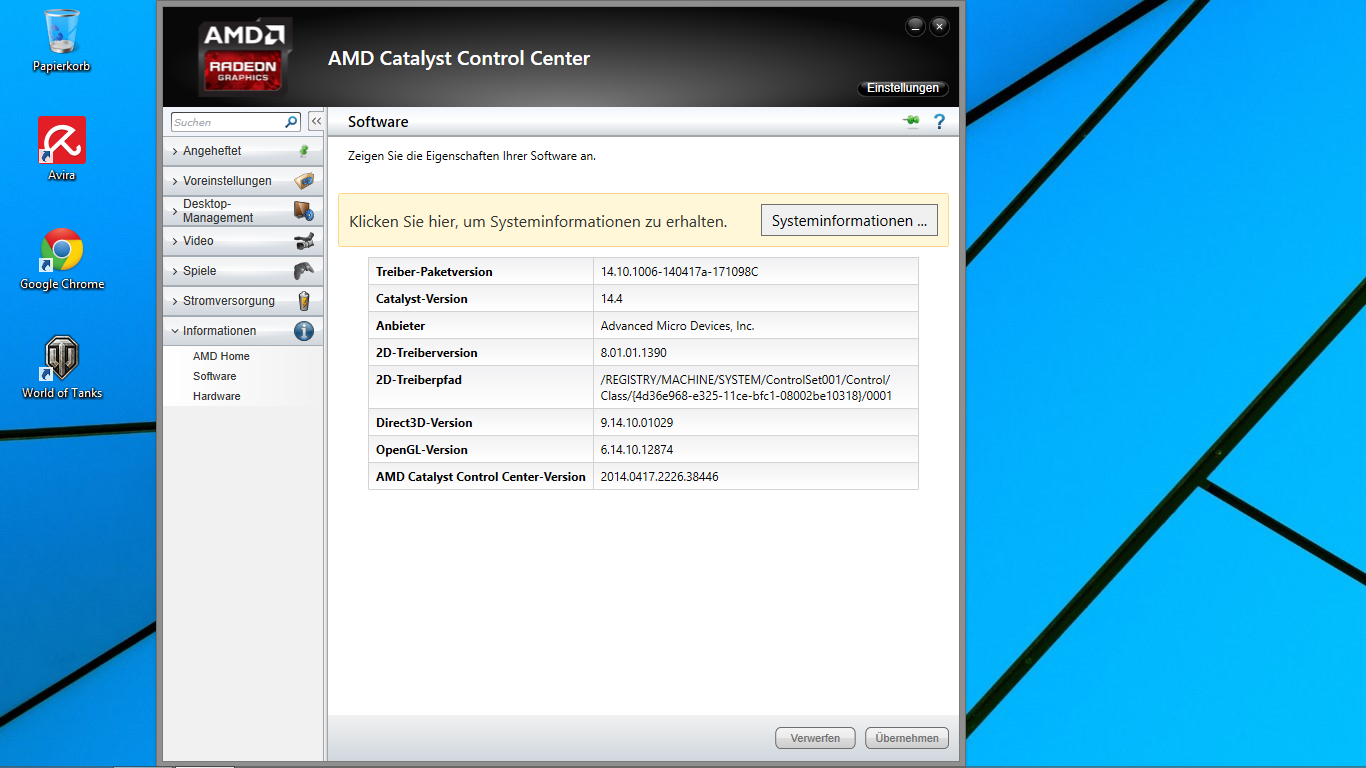Click the 2D-Treiberpfad label cell
The image size is (1366, 768).
pos(481,388)
